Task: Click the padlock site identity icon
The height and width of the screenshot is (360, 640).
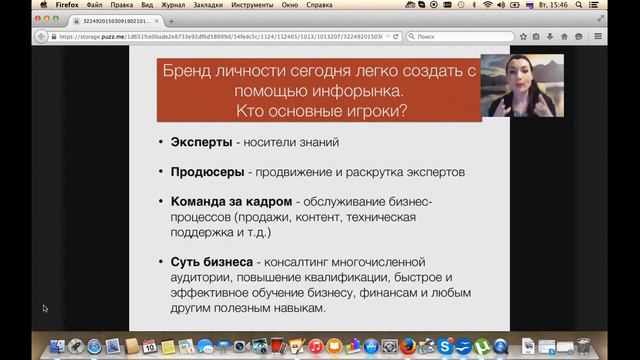Action: click(54, 36)
